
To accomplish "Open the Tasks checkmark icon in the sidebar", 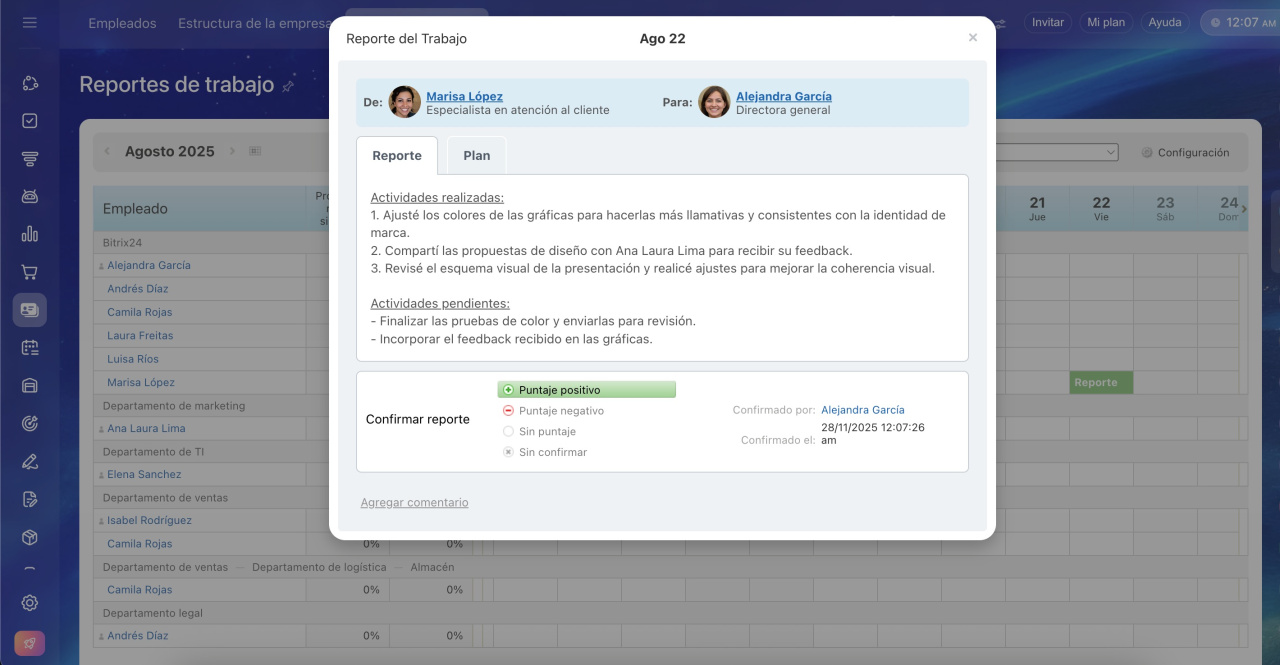I will point(29,121).
